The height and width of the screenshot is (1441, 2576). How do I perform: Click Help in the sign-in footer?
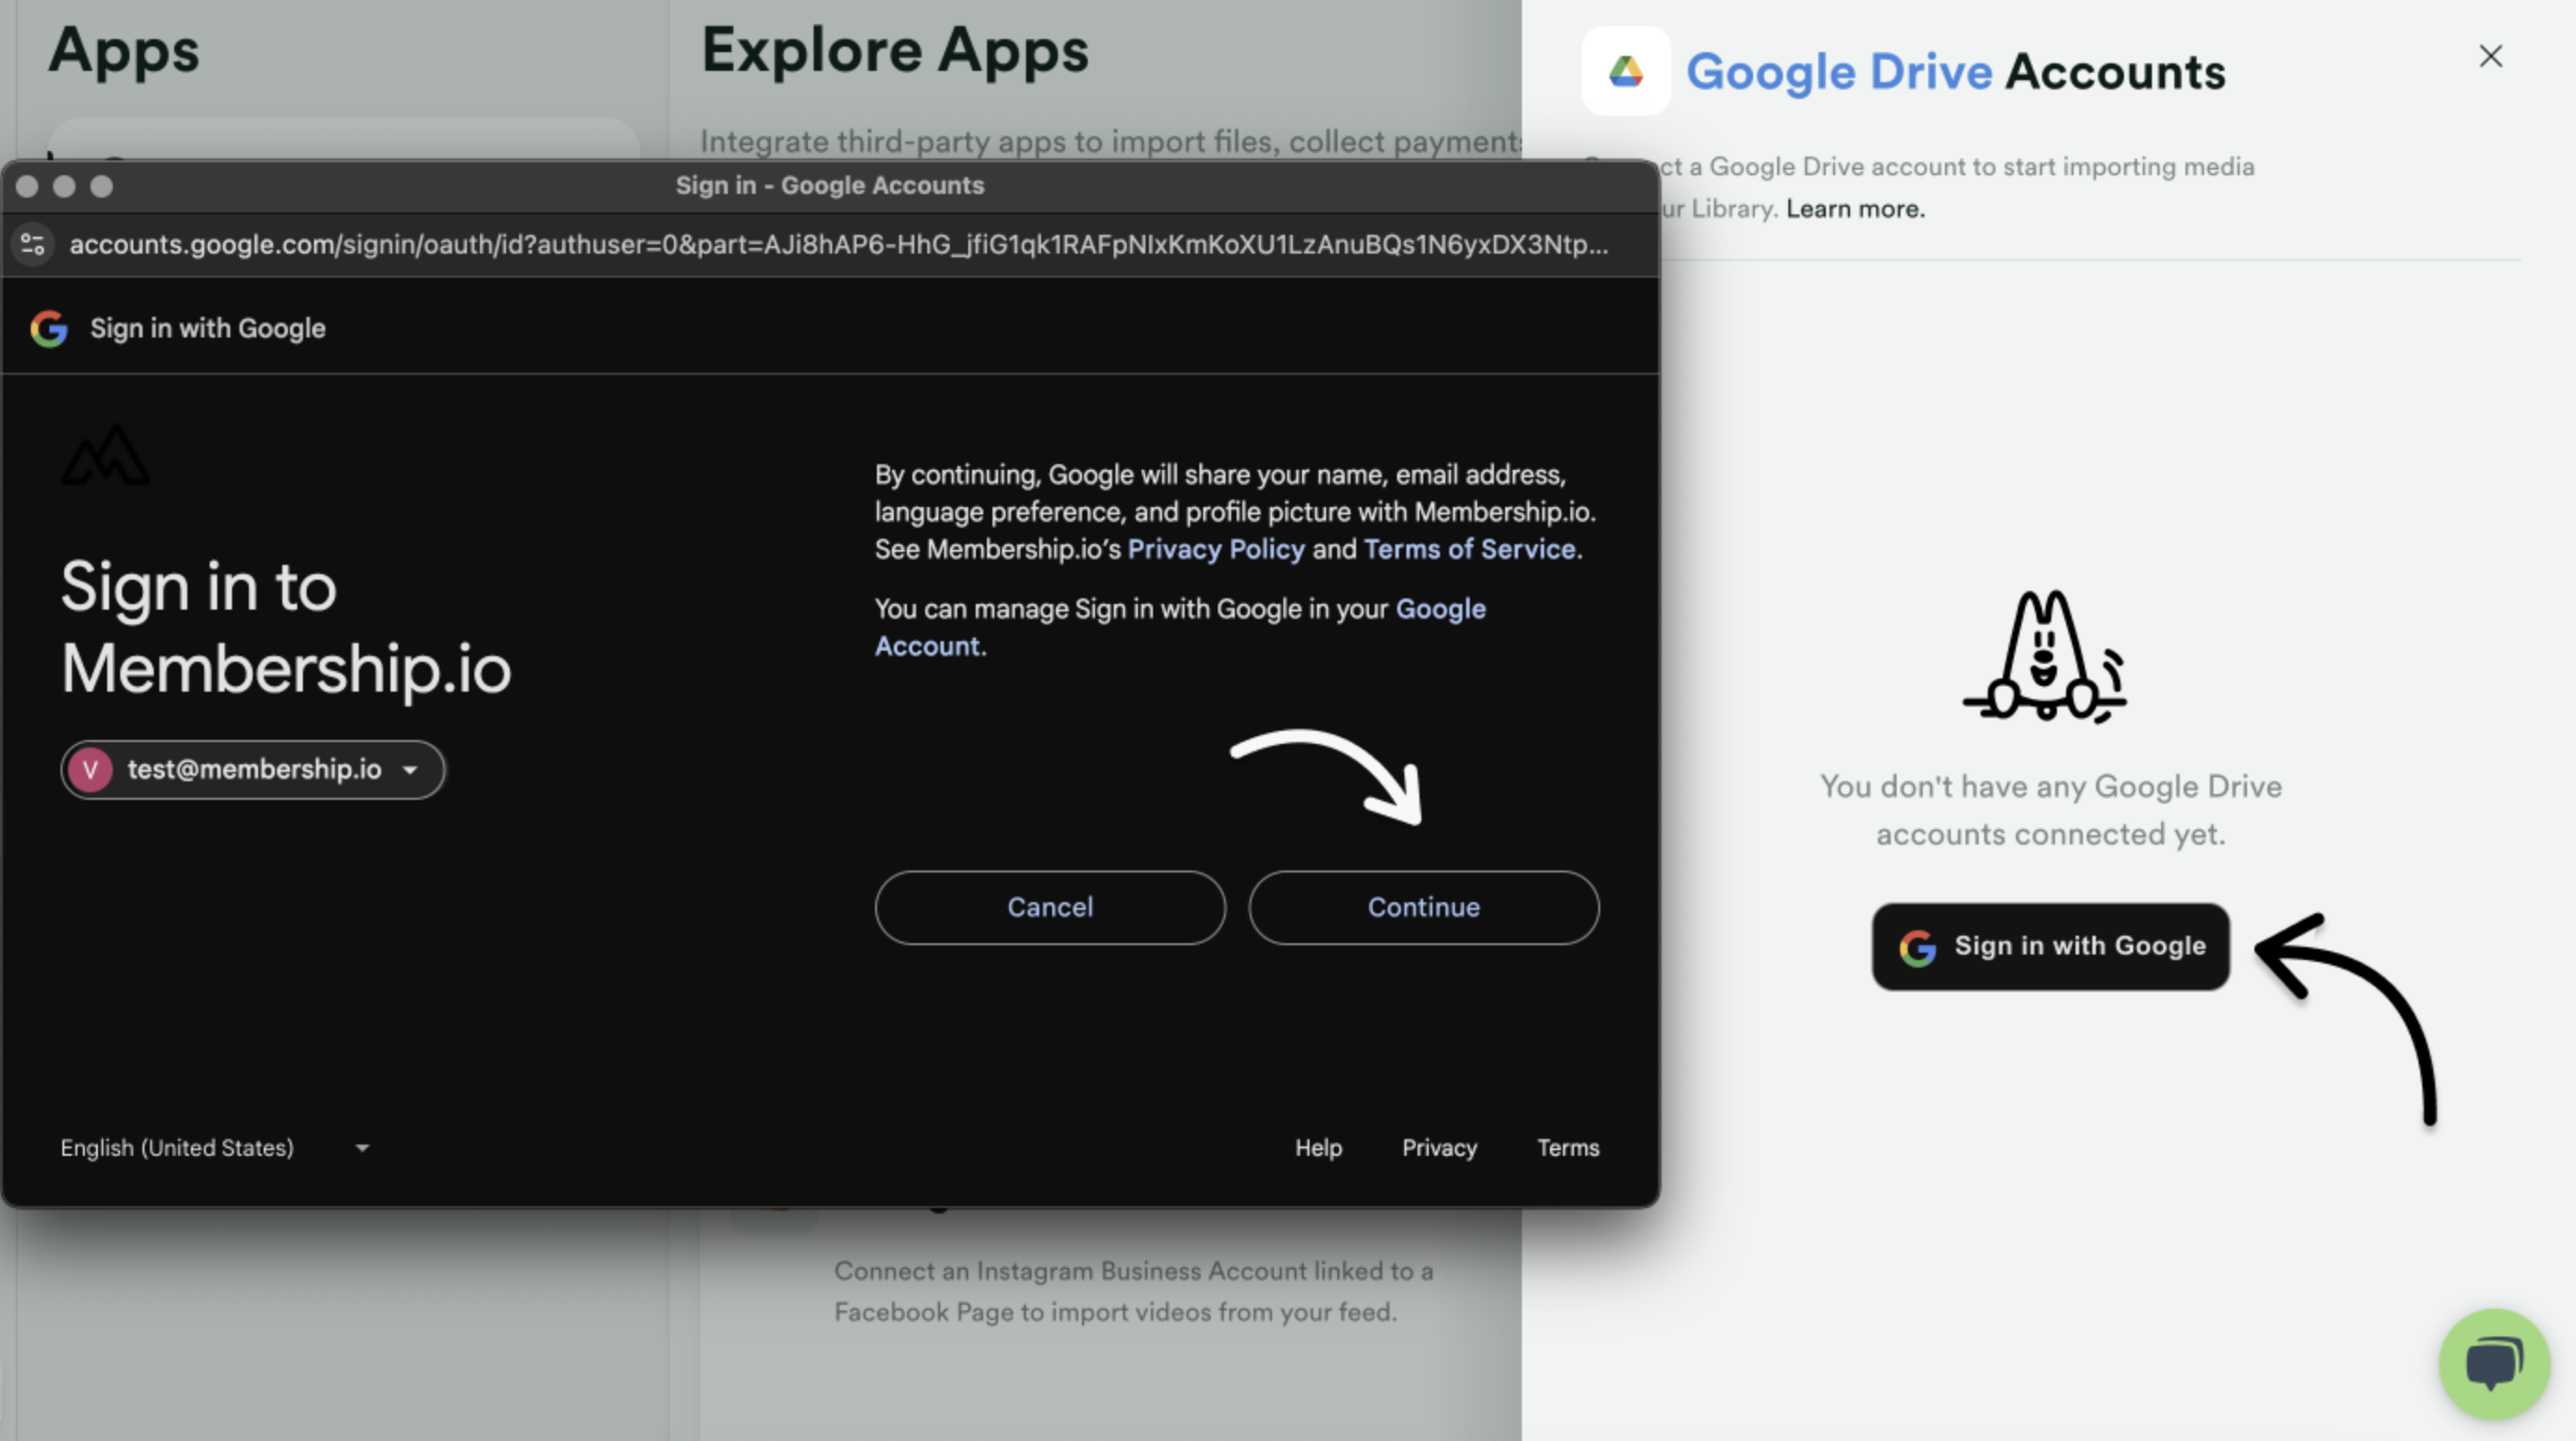[x=1318, y=1147]
